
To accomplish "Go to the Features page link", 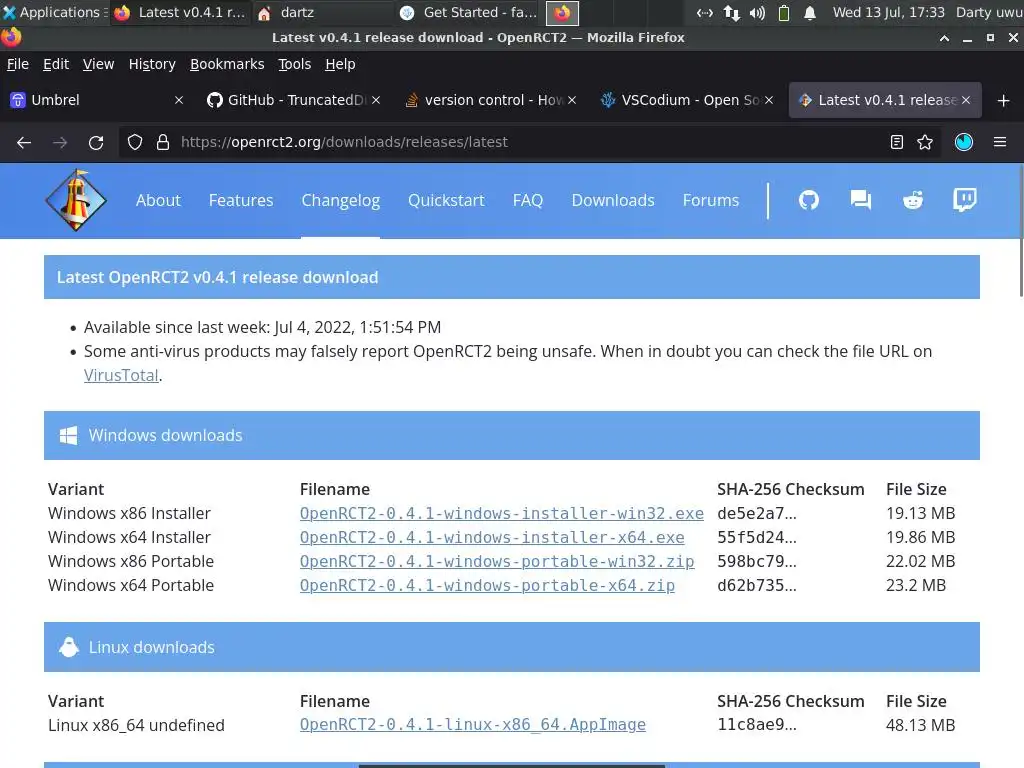I will click(241, 200).
